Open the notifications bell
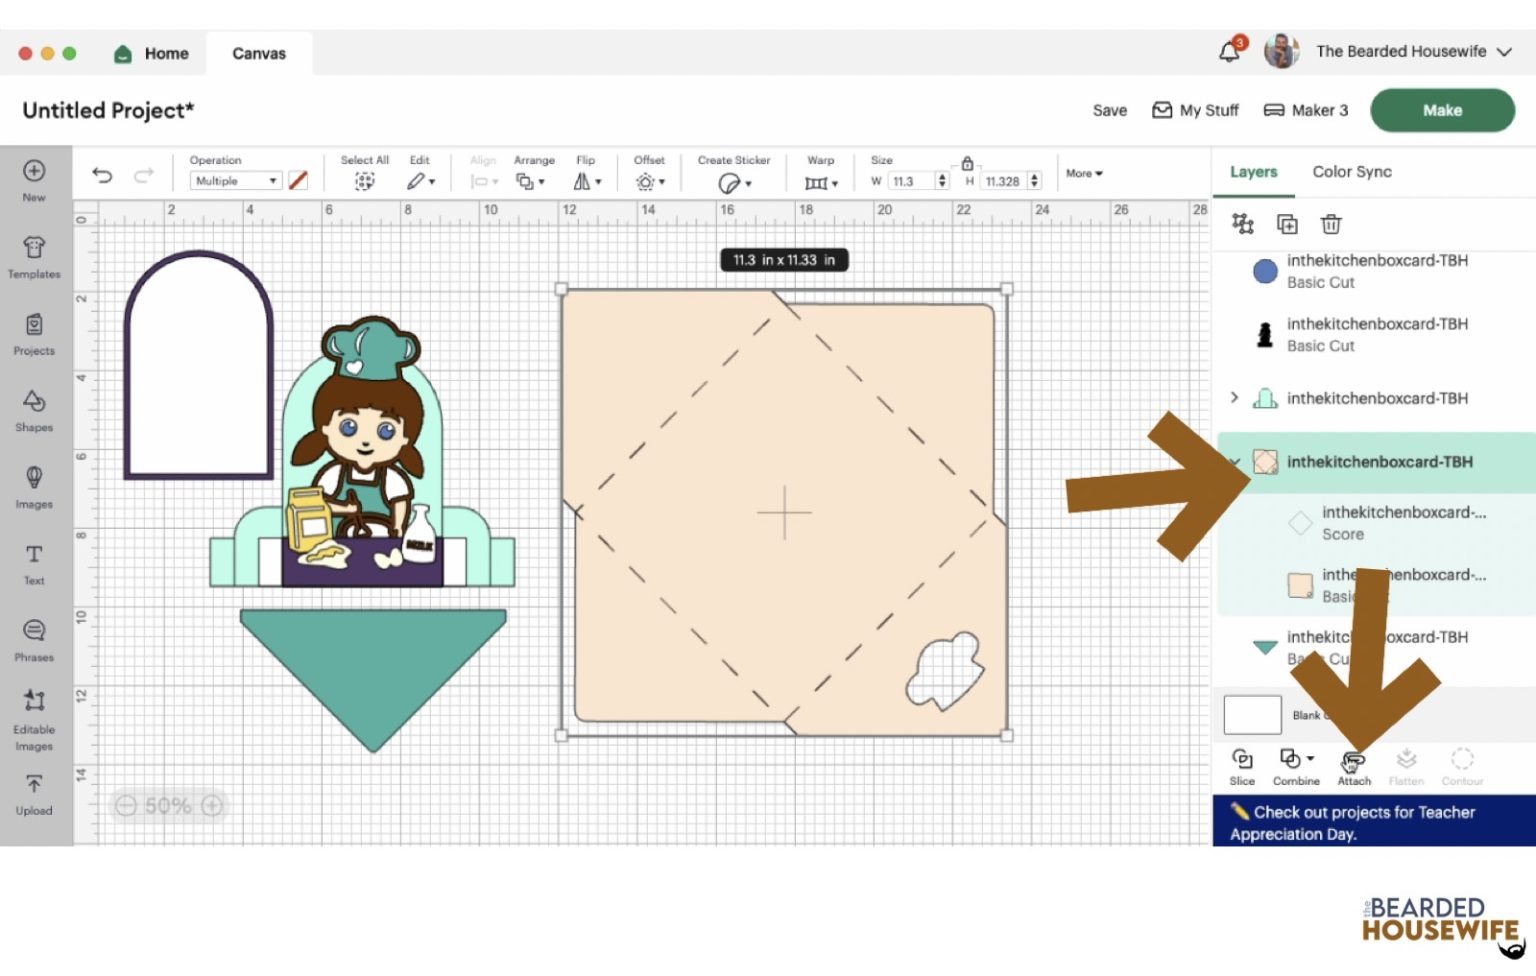The image size is (1536, 976). (x=1229, y=52)
